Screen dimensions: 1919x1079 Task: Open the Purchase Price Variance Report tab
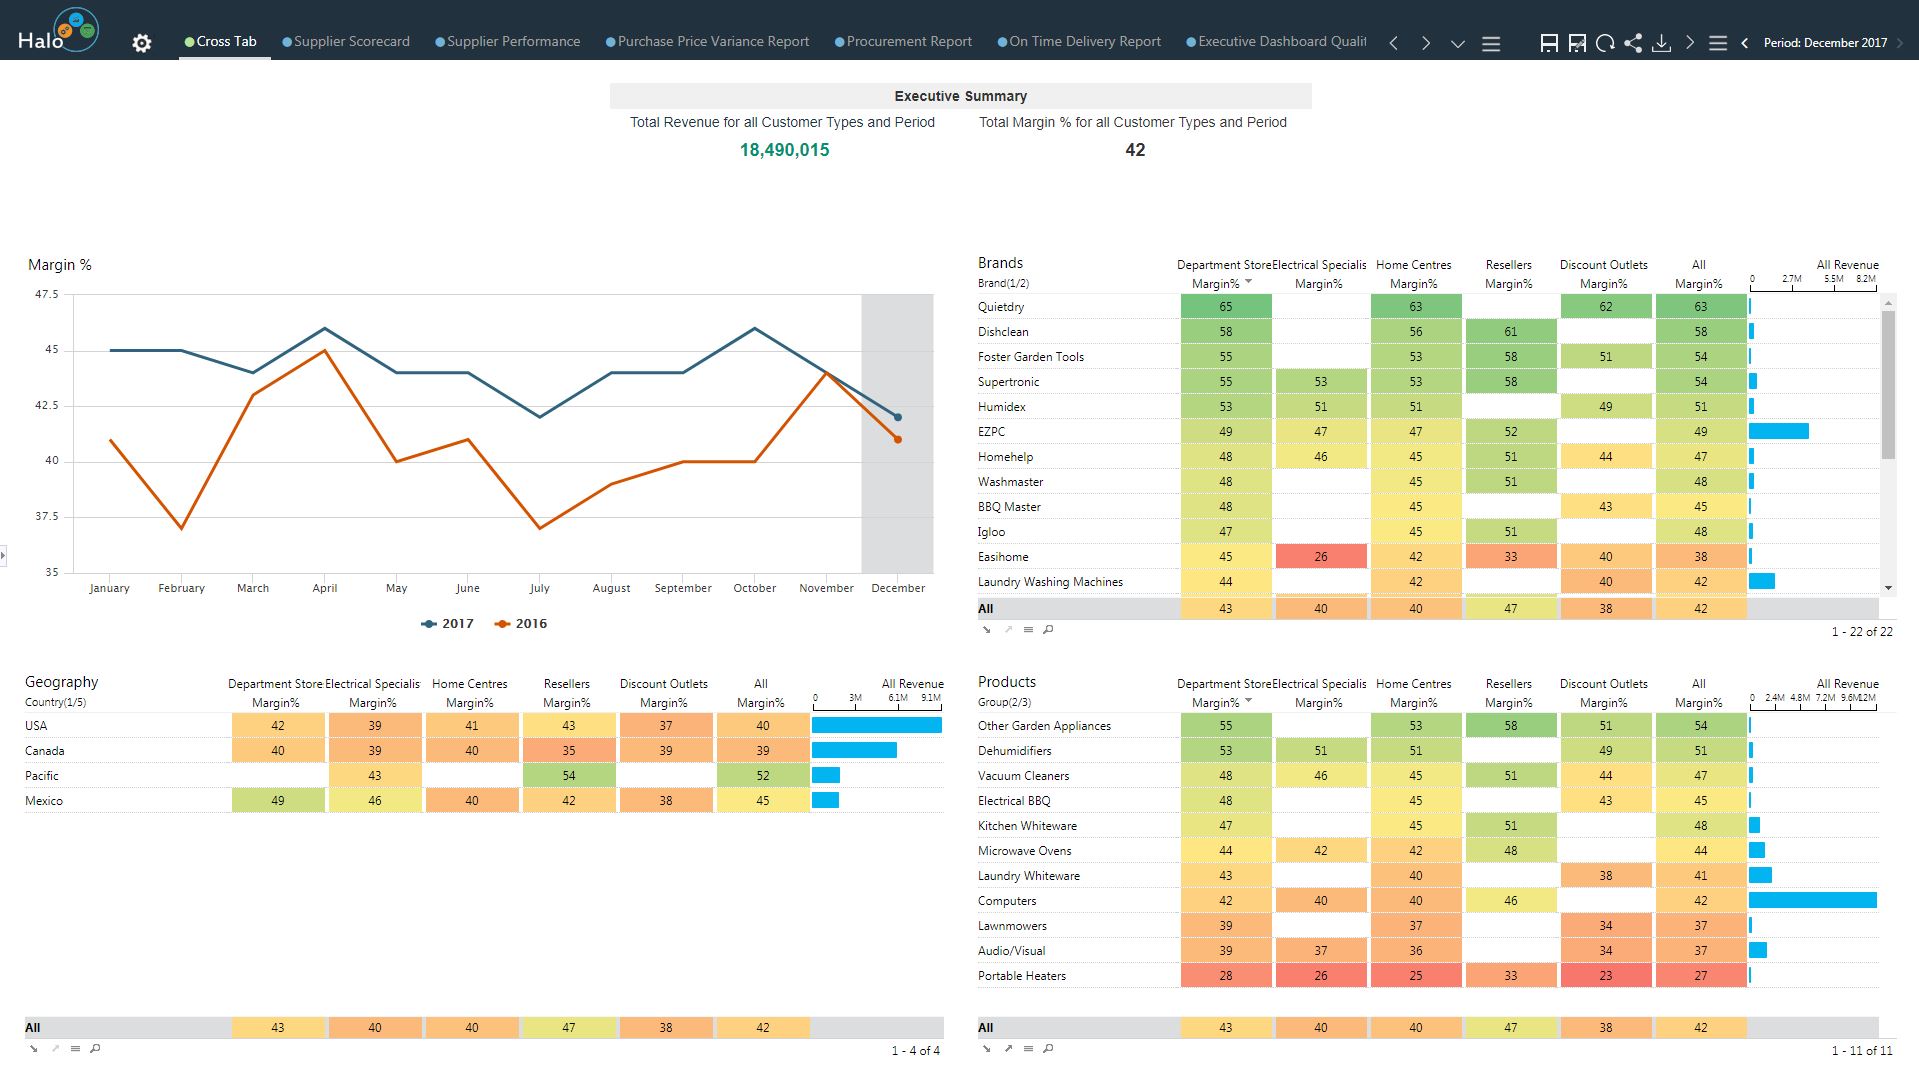click(x=707, y=42)
